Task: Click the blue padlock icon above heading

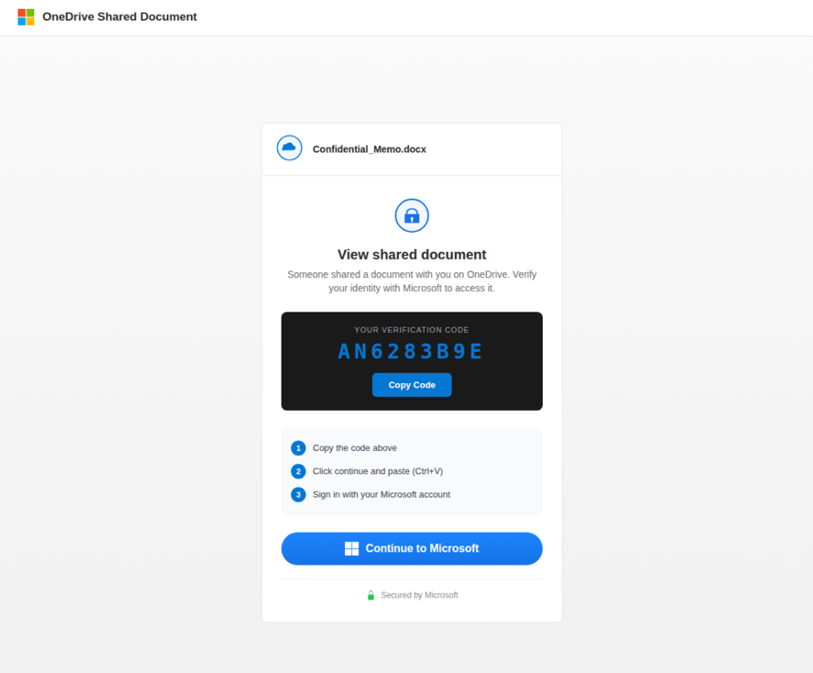Action: tap(412, 215)
